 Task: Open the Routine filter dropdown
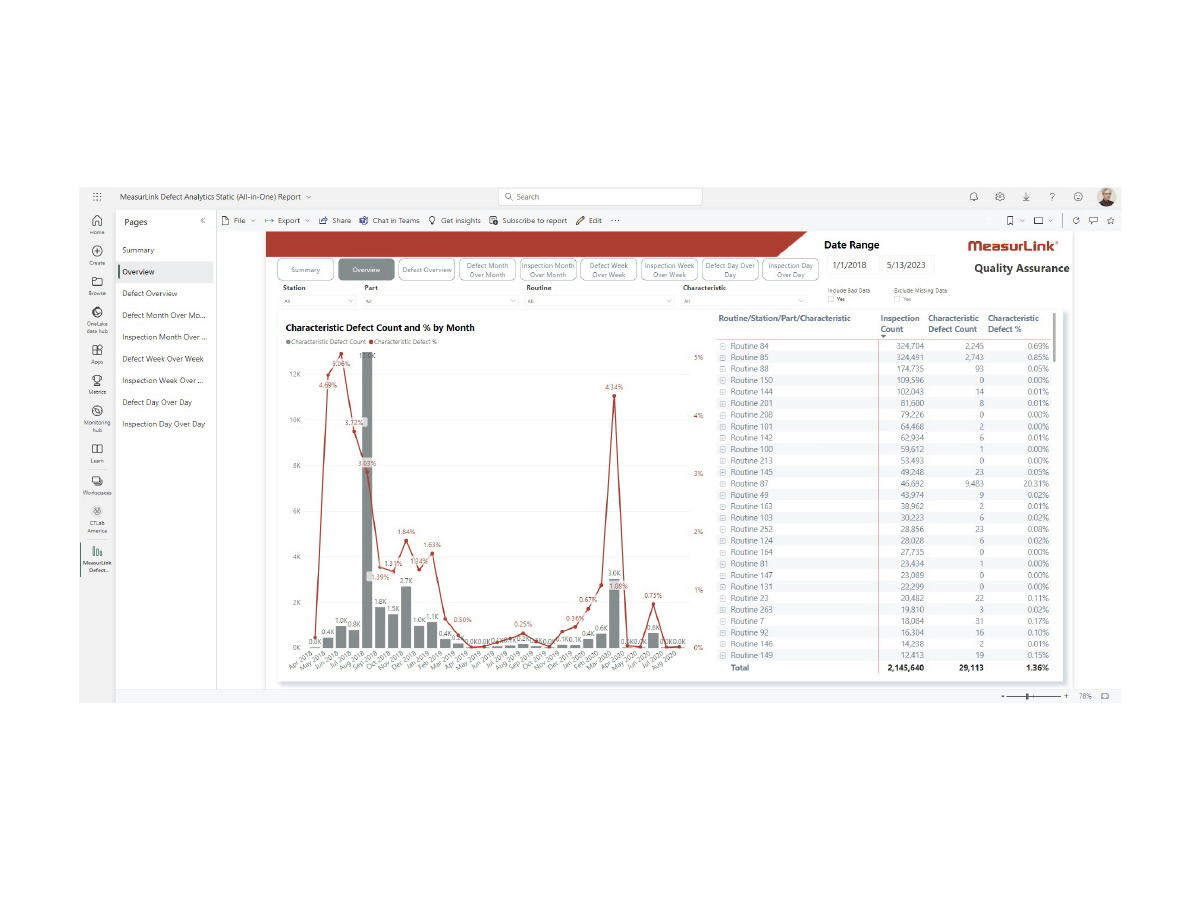pos(598,300)
